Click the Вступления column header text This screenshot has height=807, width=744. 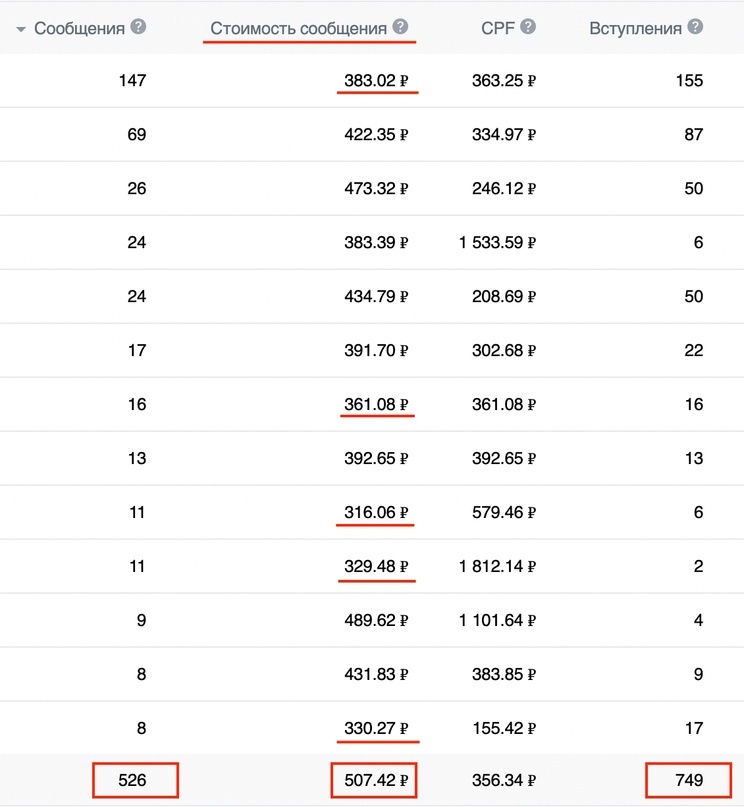pyautogui.click(x=635, y=28)
